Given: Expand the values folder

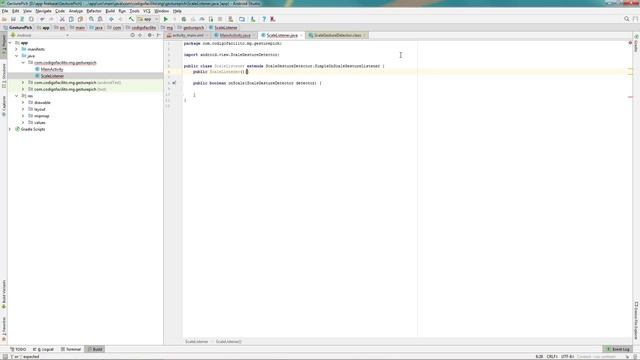Looking at the screenshot, I should coord(23,122).
